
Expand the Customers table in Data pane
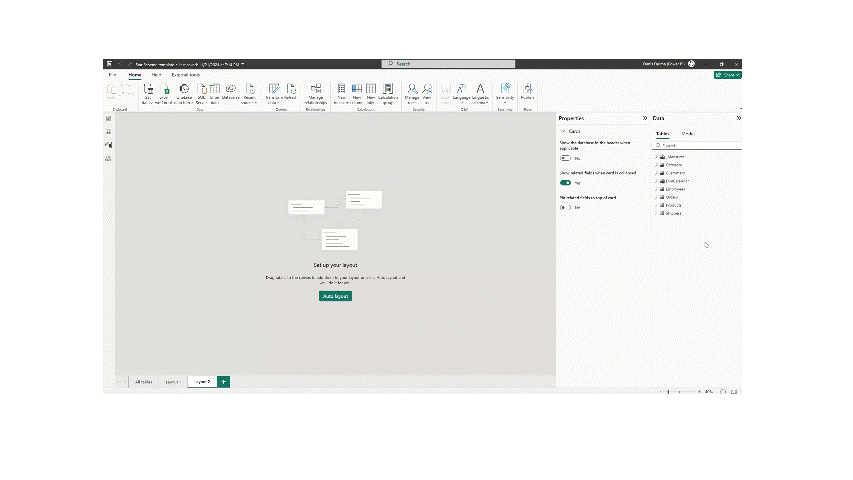pyautogui.click(x=656, y=172)
